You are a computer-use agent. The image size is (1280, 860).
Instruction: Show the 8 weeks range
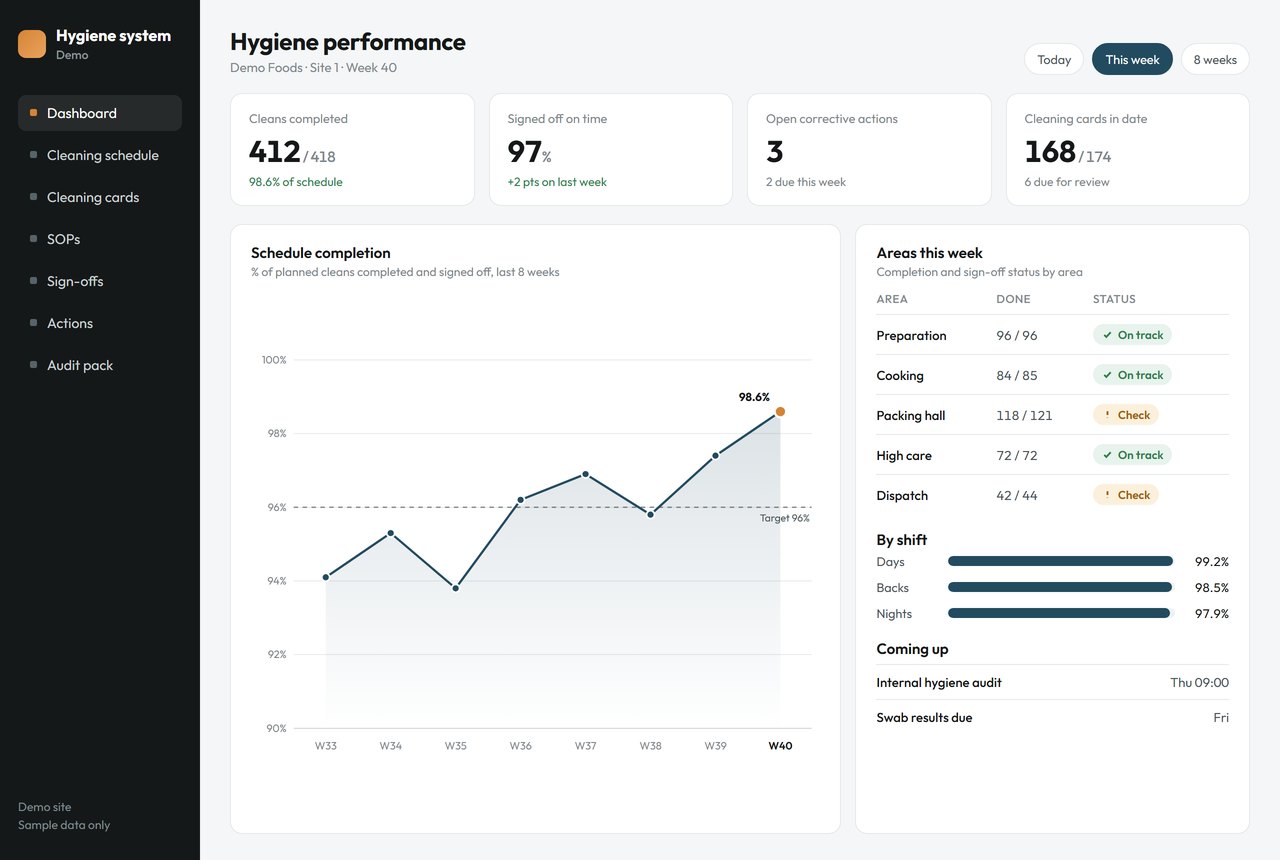click(1215, 59)
